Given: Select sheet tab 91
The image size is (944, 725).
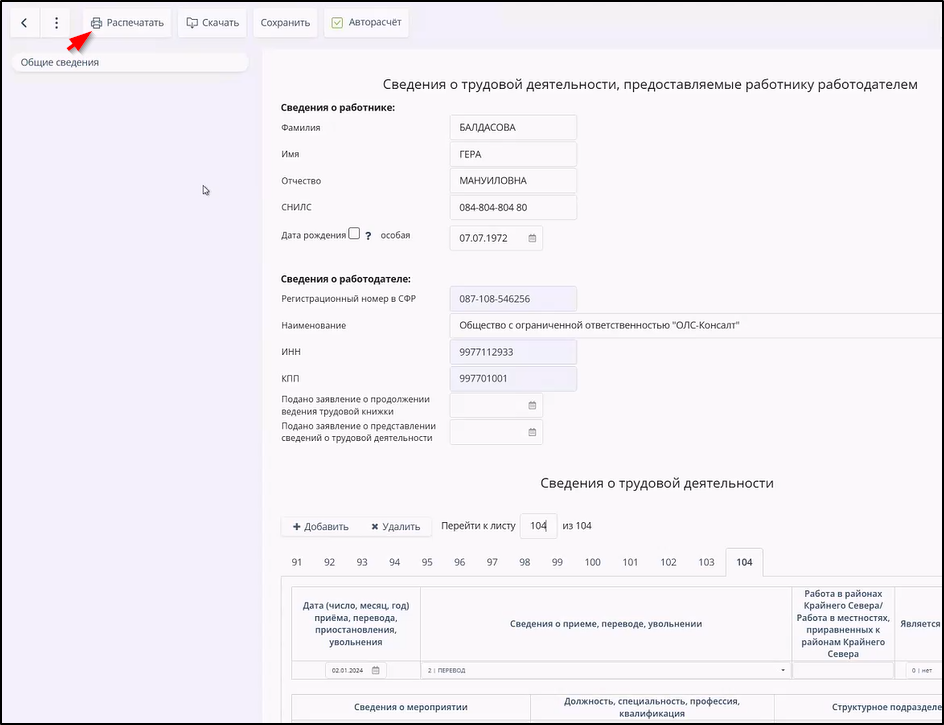Looking at the screenshot, I should coord(297,563).
